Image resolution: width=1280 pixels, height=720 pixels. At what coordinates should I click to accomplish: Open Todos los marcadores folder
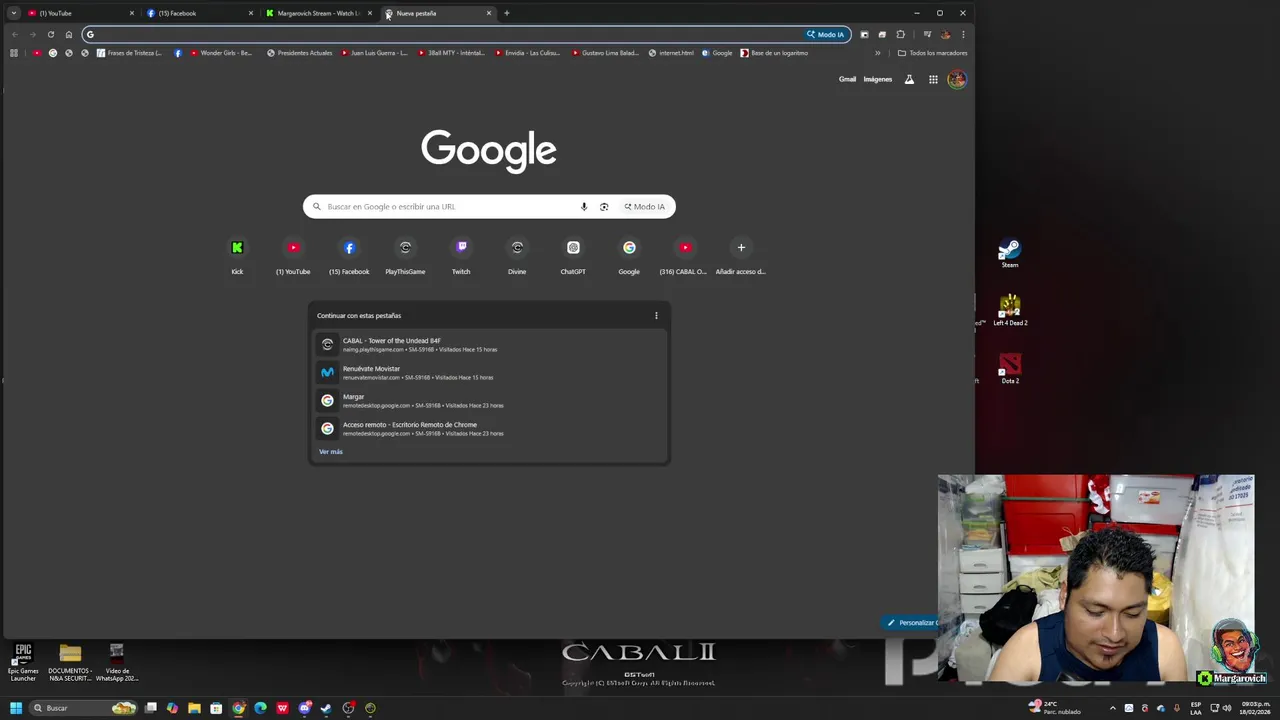coord(932,53)
